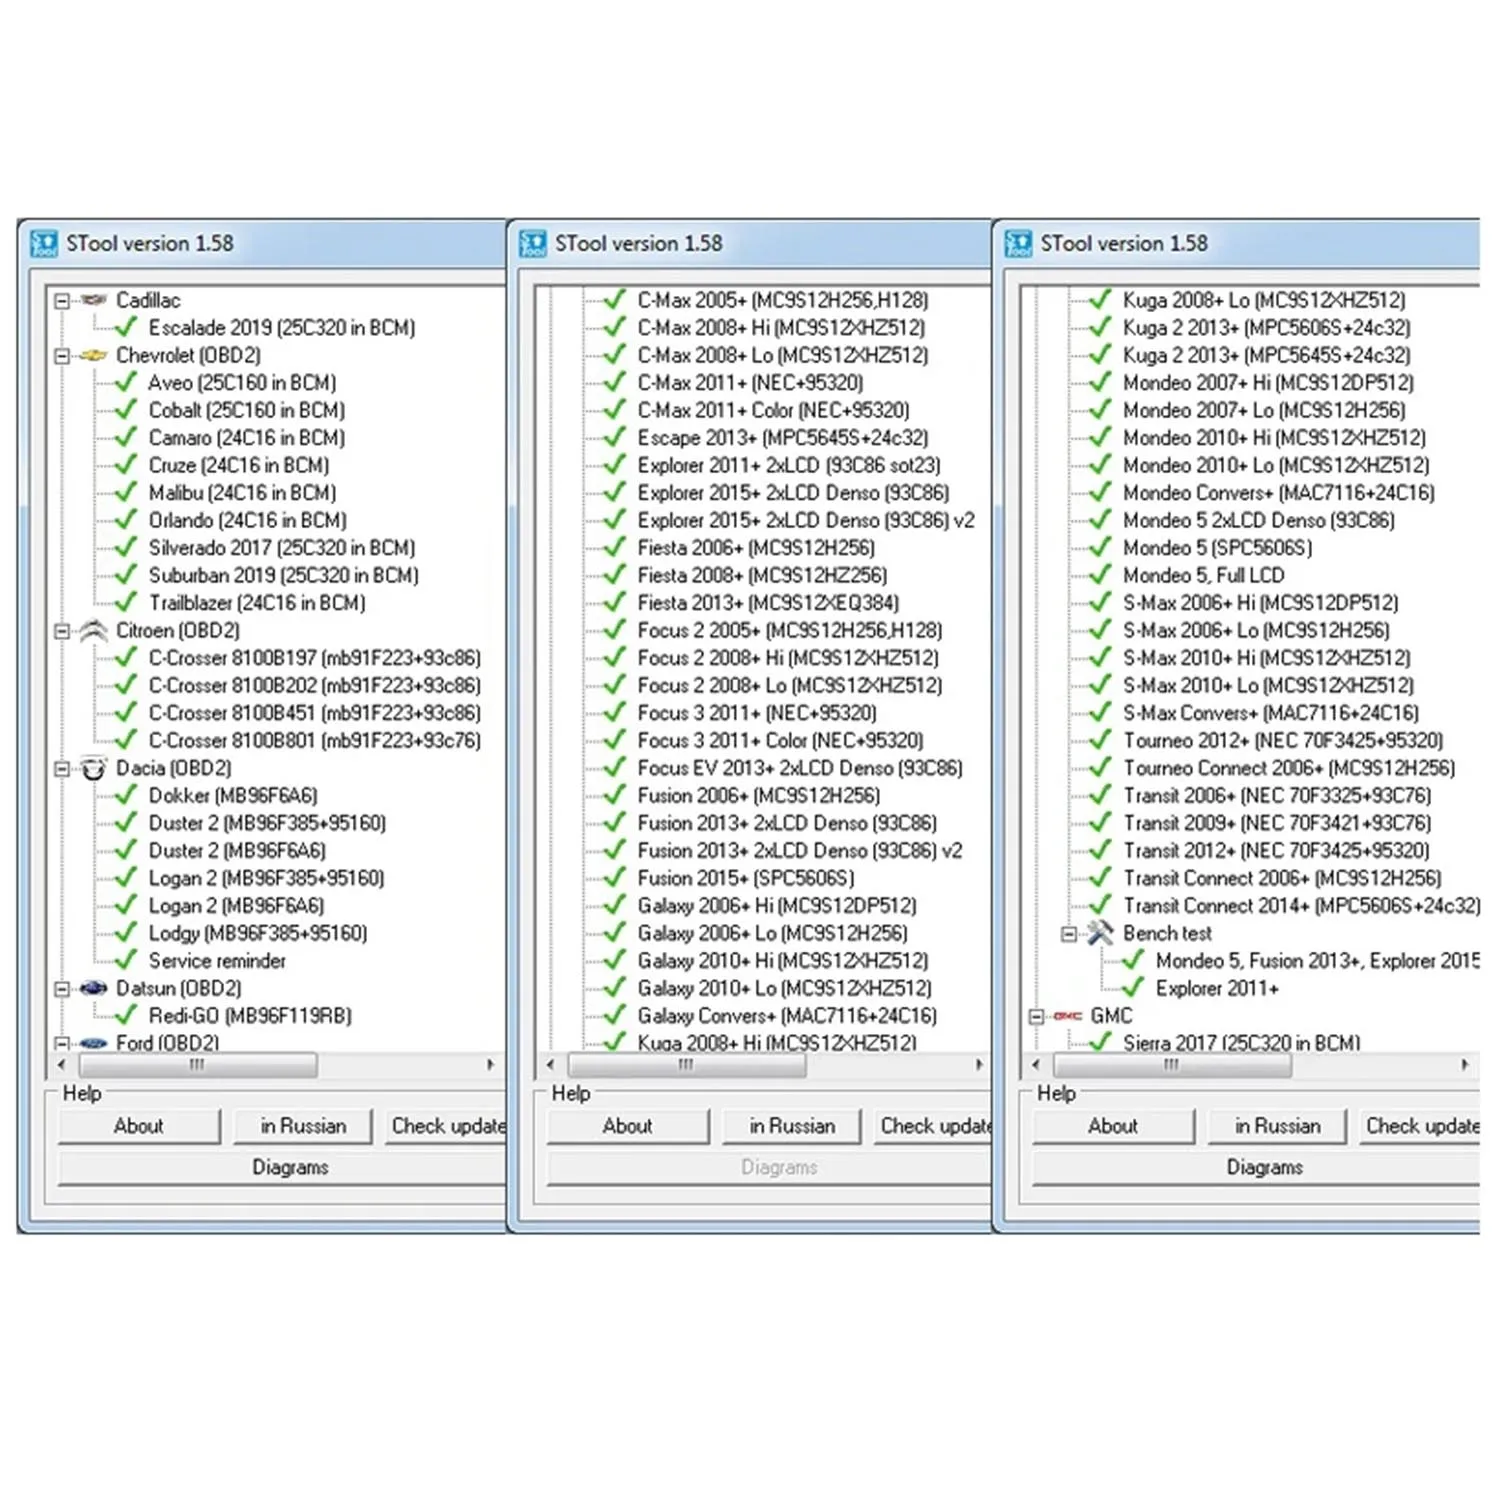Click green checkmark beside Dokker (MB96F6A6)
The width and height of the screenshot is (1500, 1500).
click(x=126, y=795)
